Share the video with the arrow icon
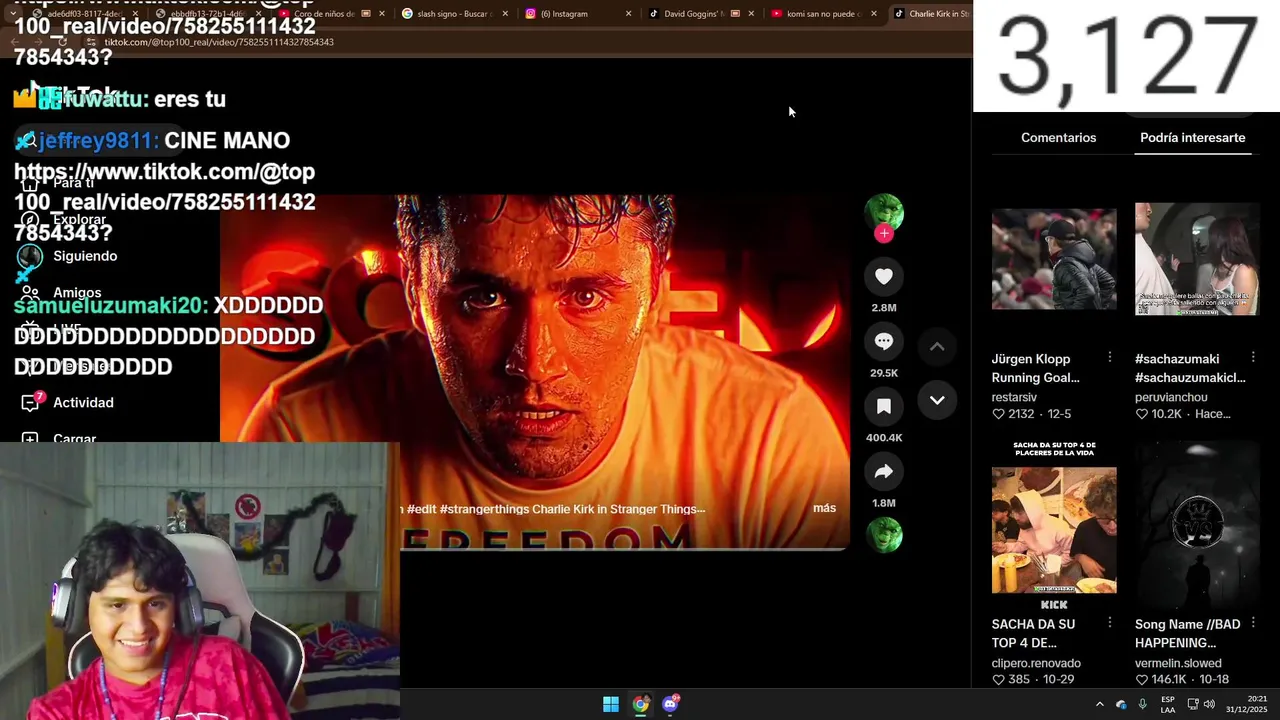 click(x=884, y=472)
